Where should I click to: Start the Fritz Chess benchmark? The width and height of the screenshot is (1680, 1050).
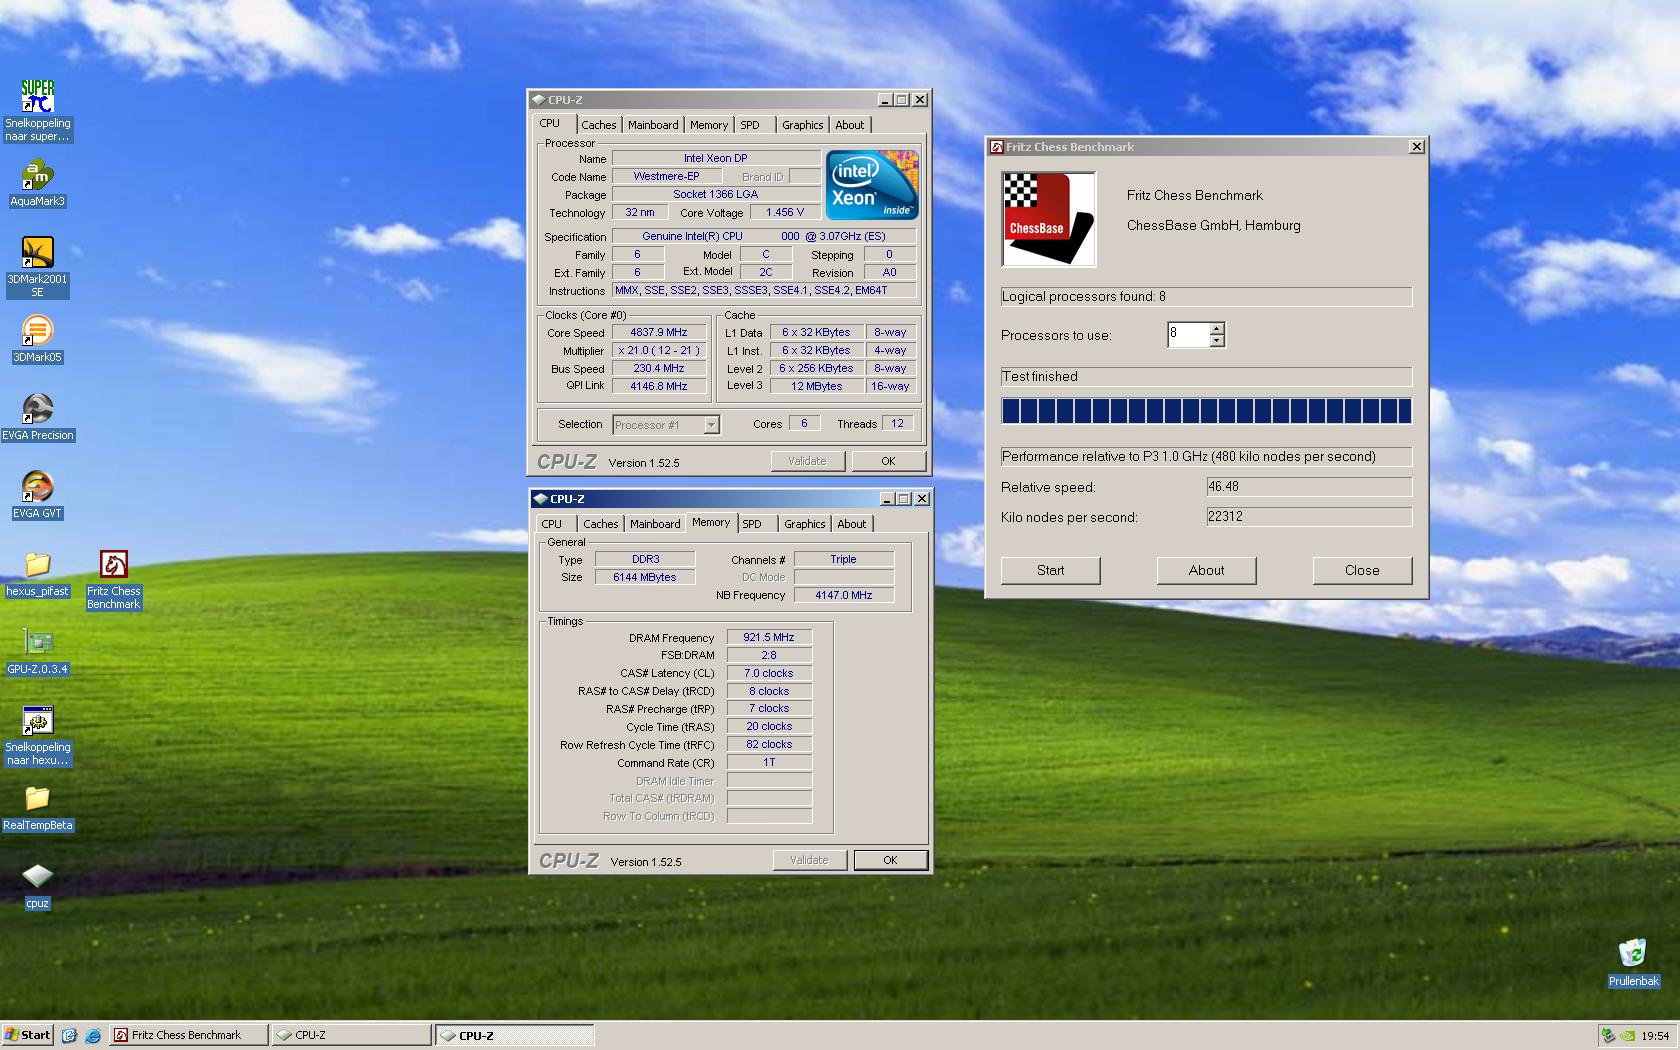1050,570
